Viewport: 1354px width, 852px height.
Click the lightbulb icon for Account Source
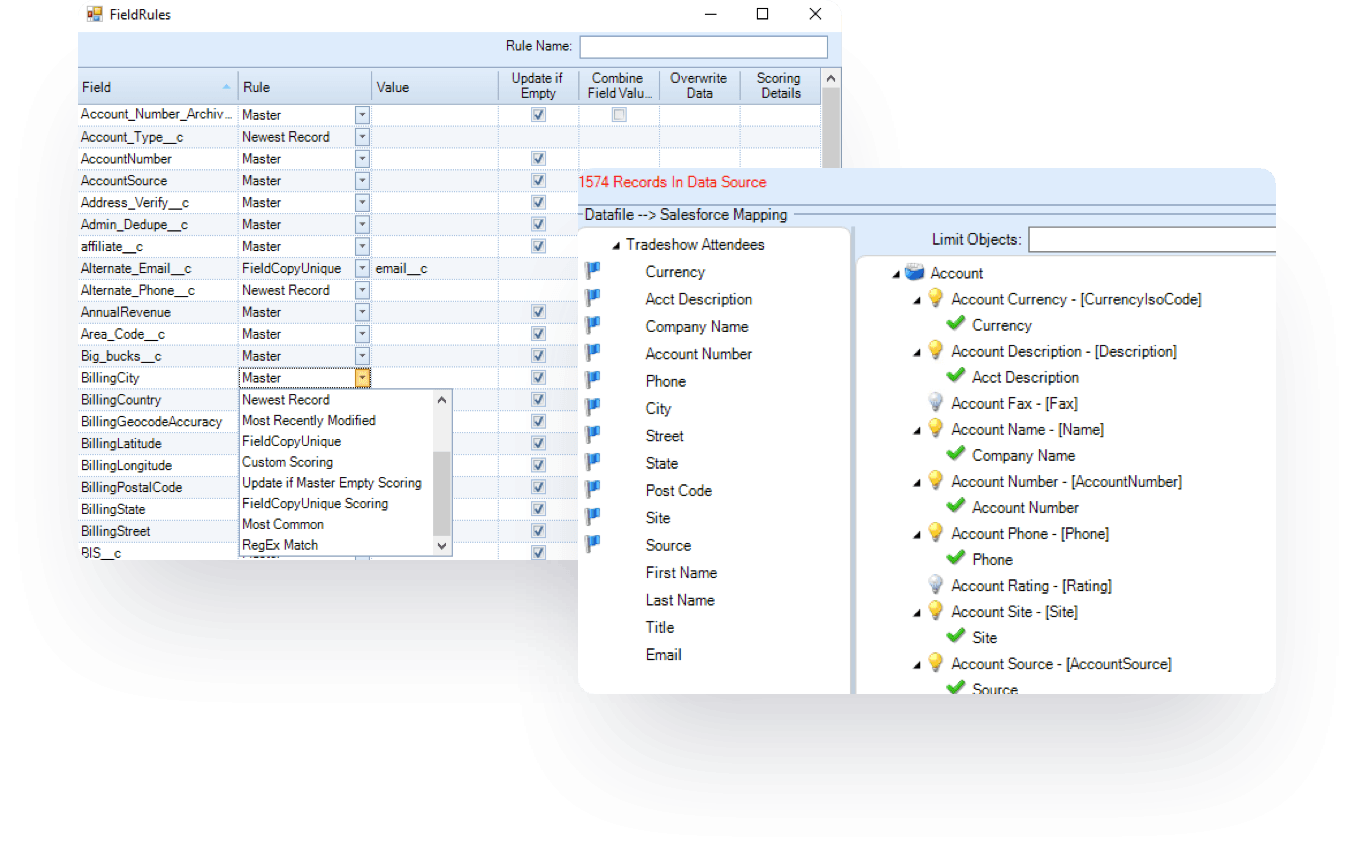coord(935,662)
